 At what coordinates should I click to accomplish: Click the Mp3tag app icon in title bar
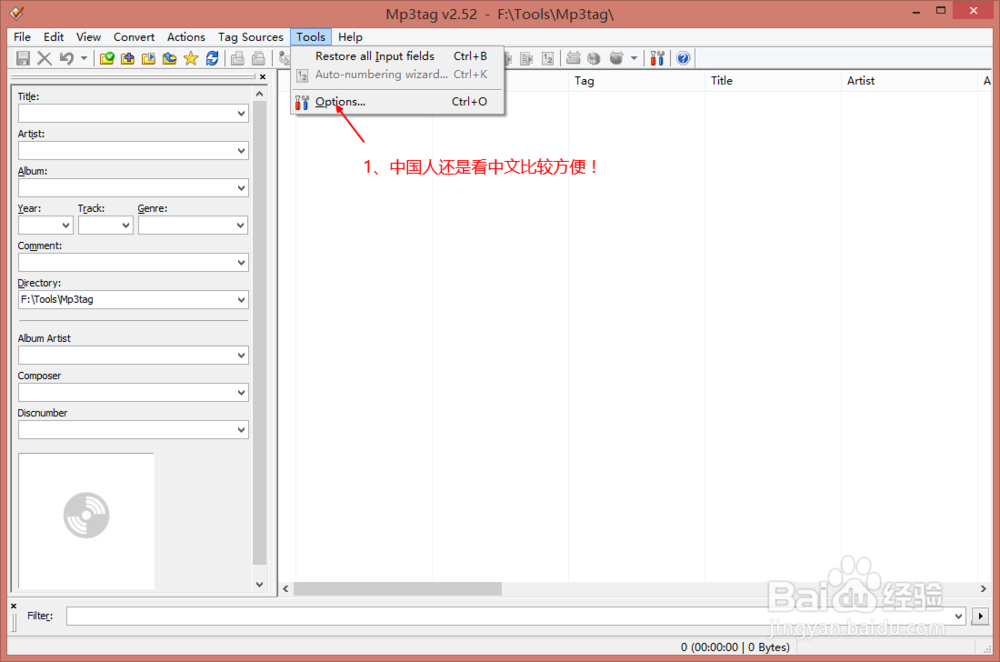point(17,12)
